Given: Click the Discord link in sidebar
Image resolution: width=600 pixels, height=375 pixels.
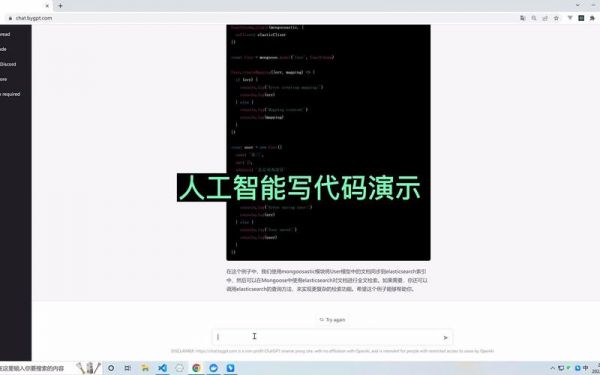Looking at the screenshot, I should 8,64.
